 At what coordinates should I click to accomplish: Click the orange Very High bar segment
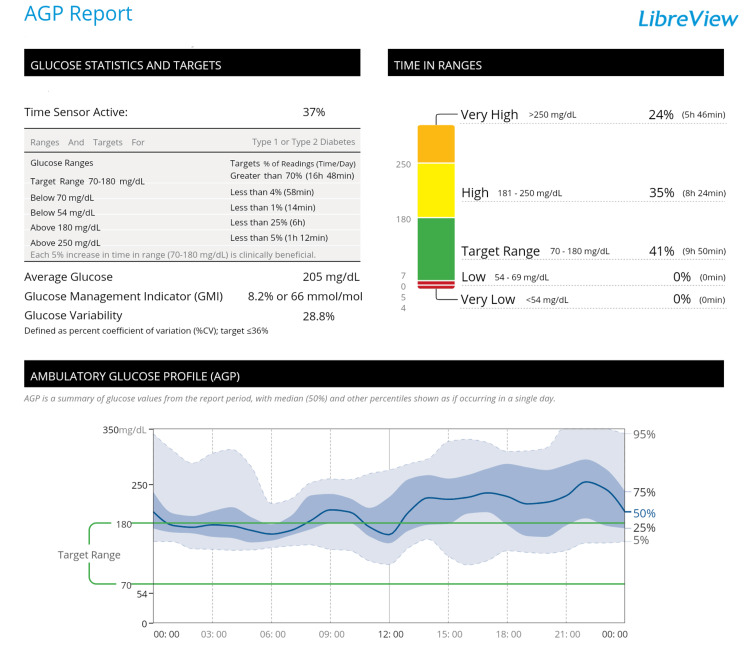pos(436,144)
